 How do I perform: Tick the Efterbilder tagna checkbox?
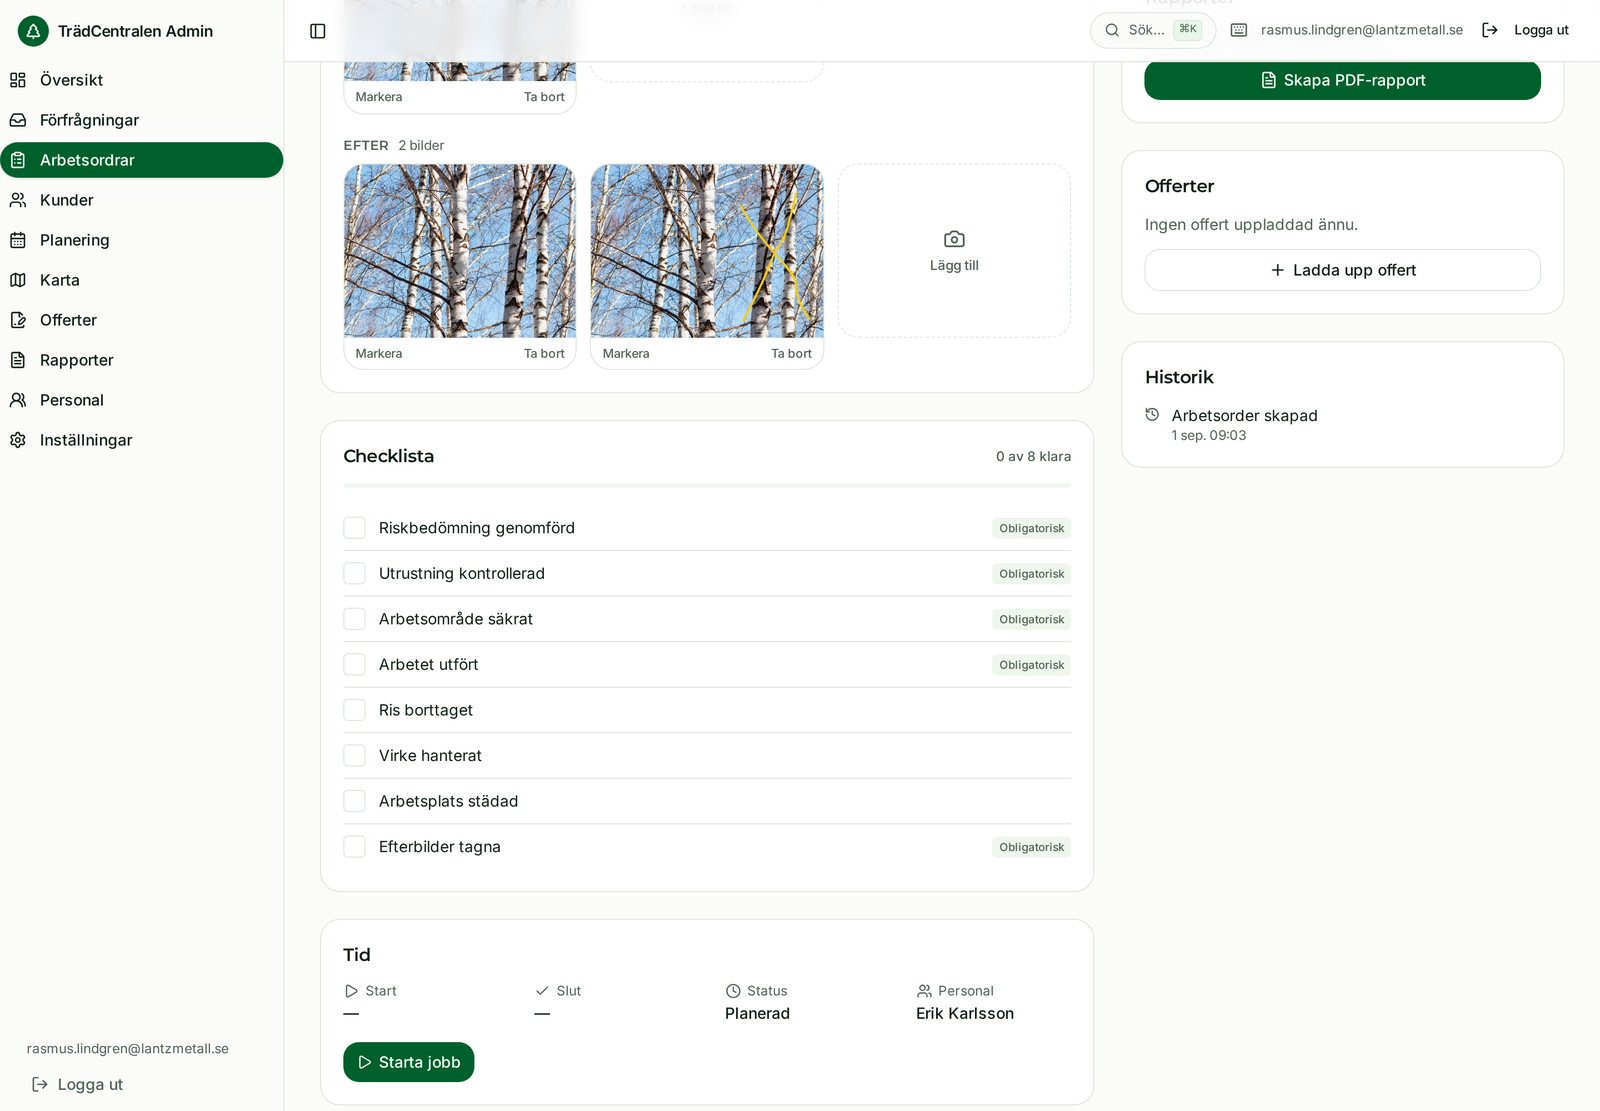355,847
